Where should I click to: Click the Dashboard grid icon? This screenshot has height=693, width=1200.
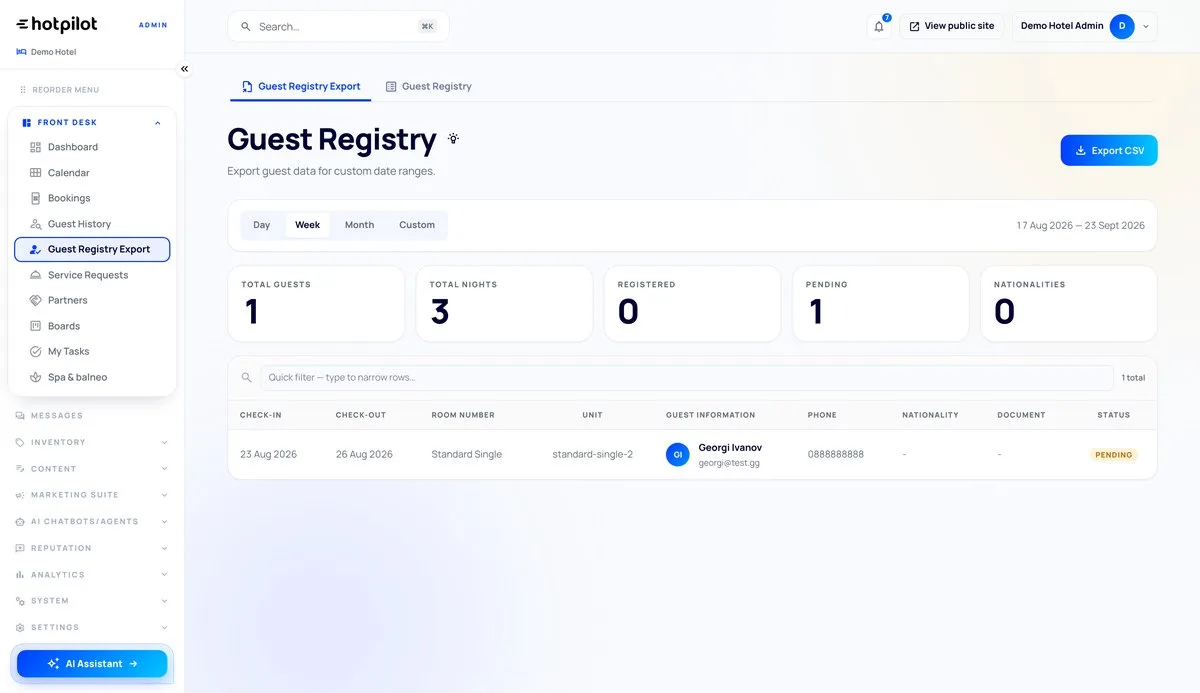(36, 147)
